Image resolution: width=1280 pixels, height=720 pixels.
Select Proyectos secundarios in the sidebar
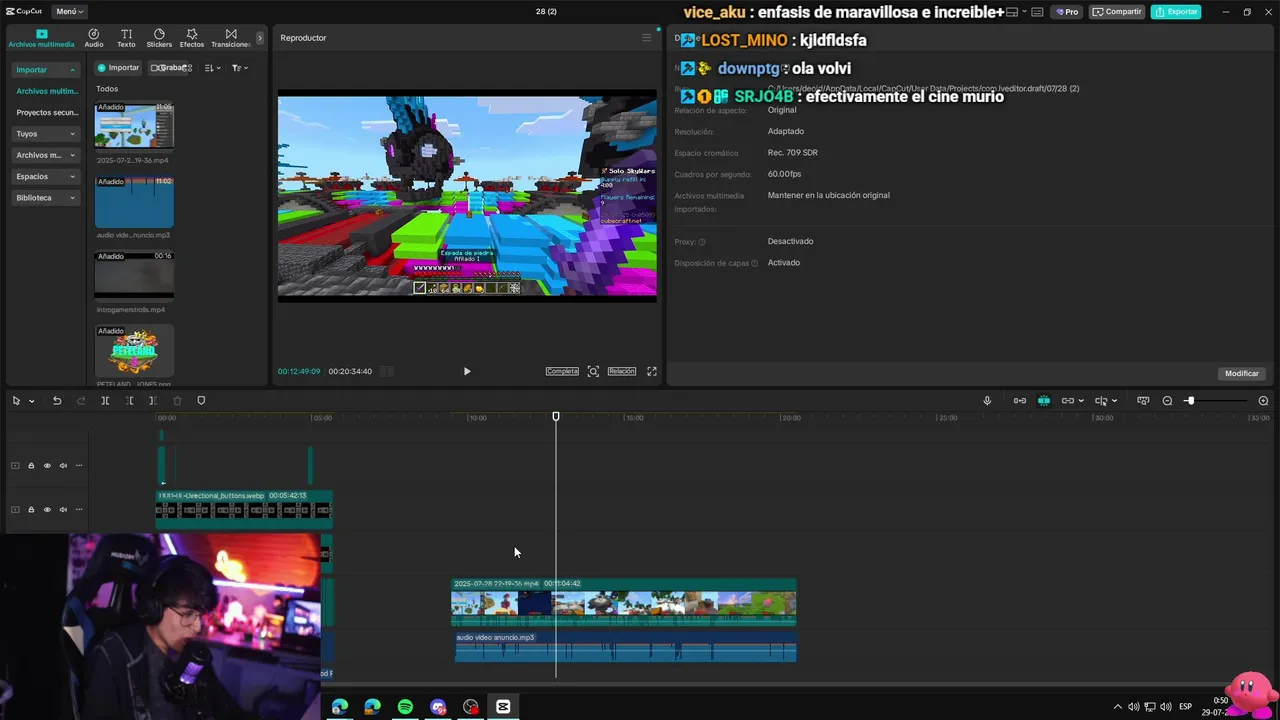46,113
